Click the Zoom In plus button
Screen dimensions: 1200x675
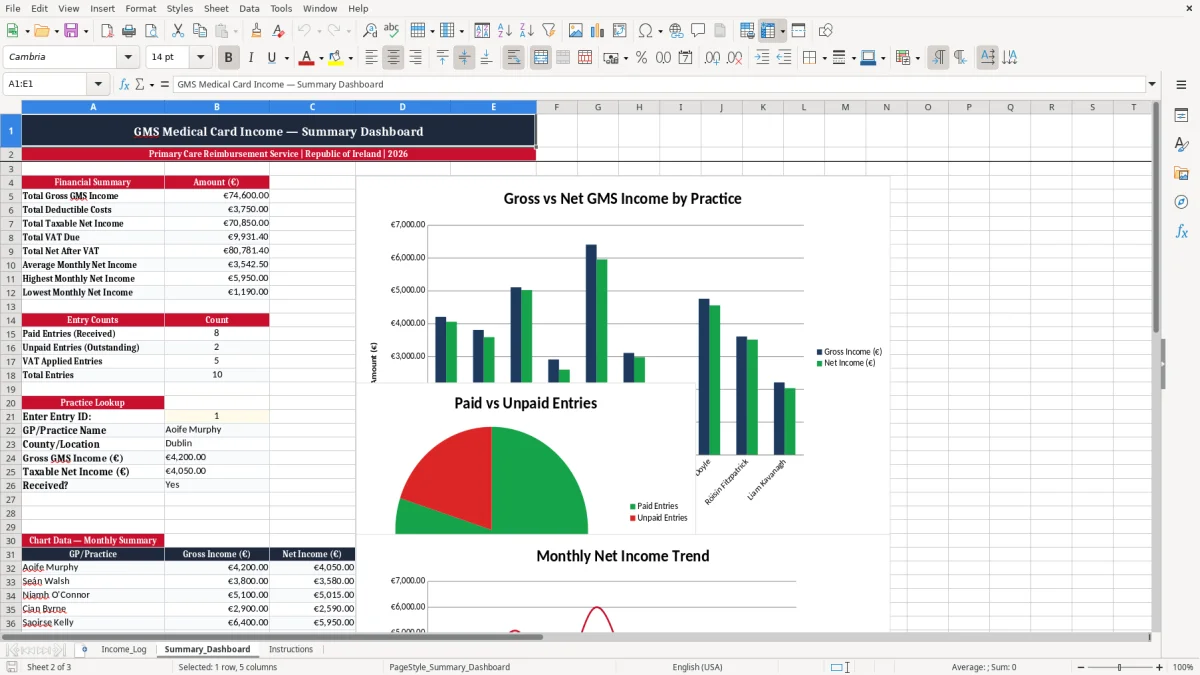coord(1160,667)
